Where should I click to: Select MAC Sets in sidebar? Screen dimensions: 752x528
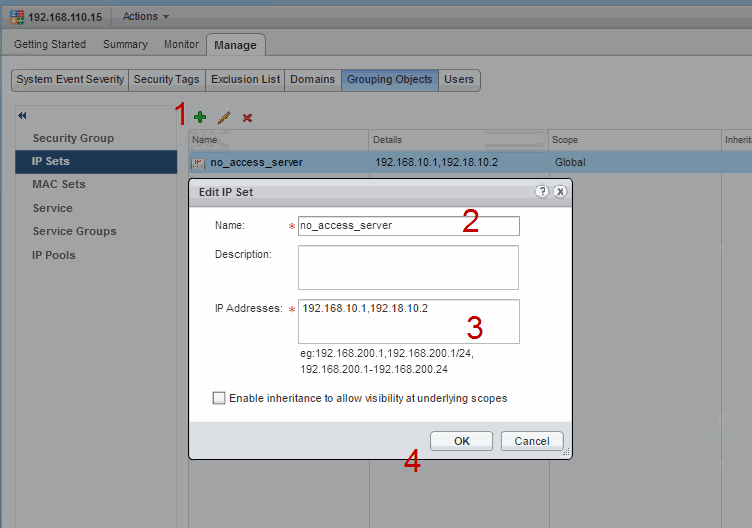click(x=59, y=184)
